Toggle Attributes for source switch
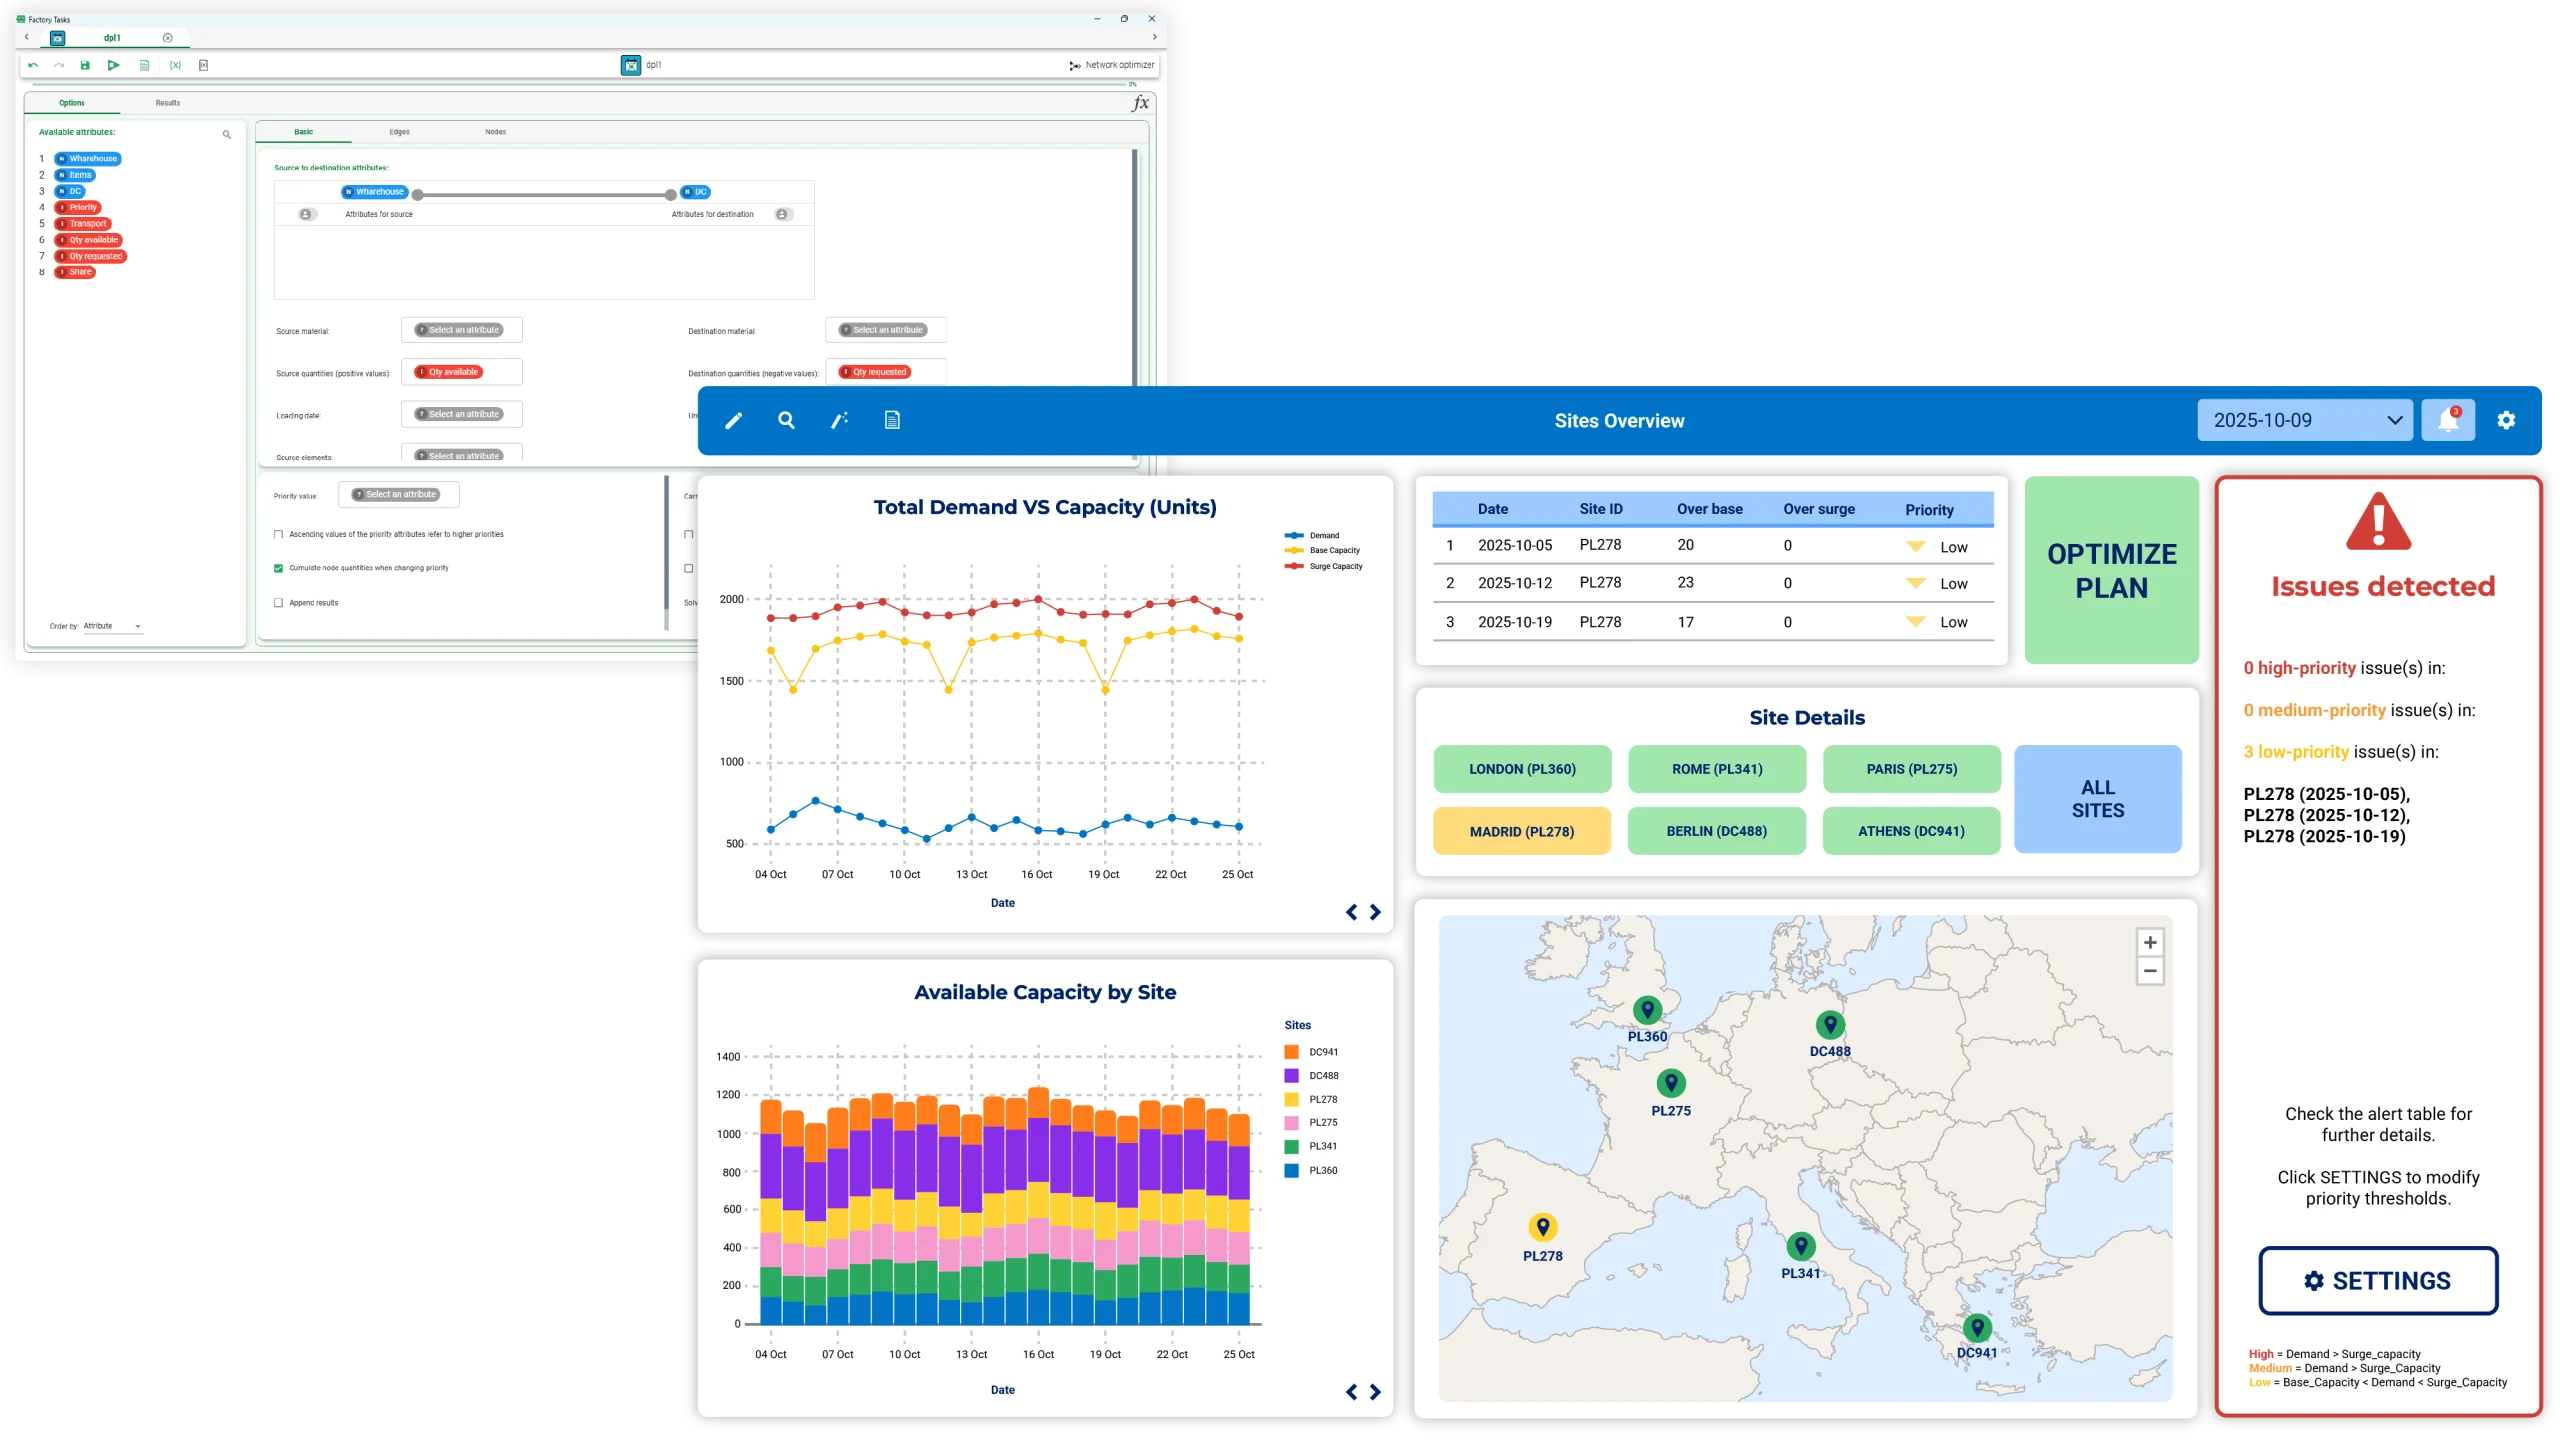Viewport: 2560px width, 1440px height. pos(307,214)
